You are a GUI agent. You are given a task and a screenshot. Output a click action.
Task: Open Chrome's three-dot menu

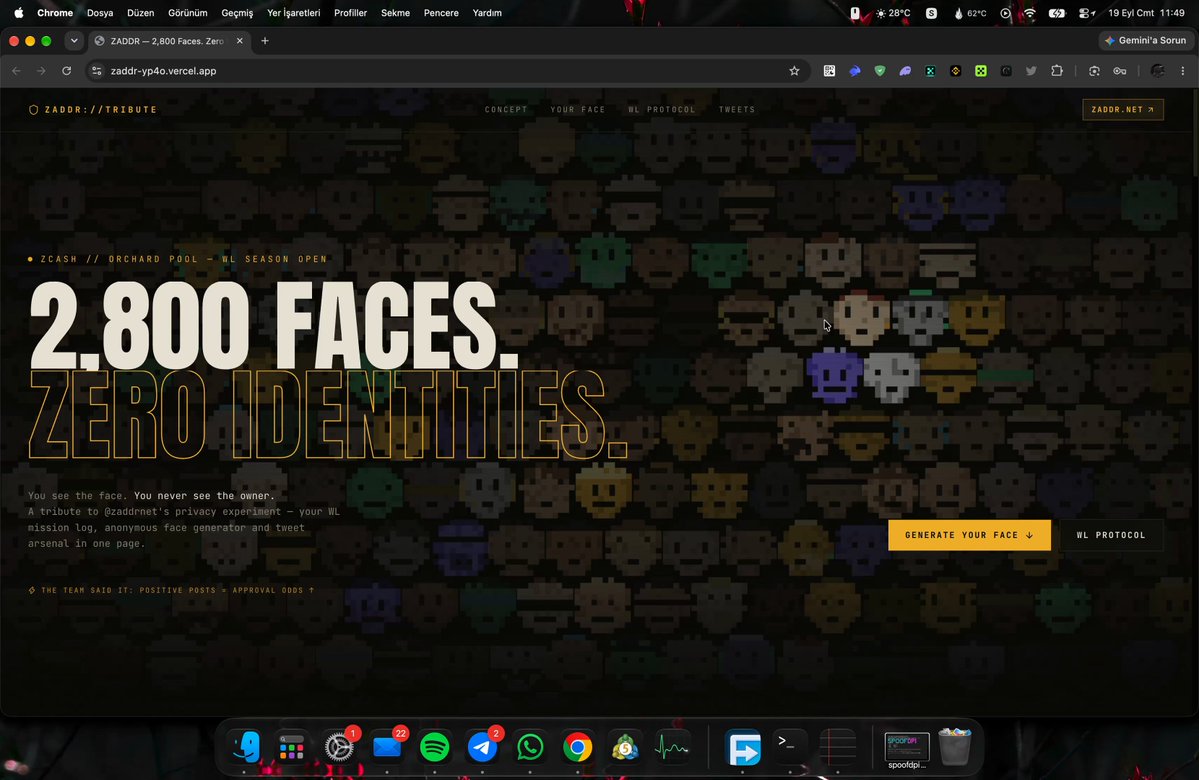pyautogui.click(x=1183, y=71)
